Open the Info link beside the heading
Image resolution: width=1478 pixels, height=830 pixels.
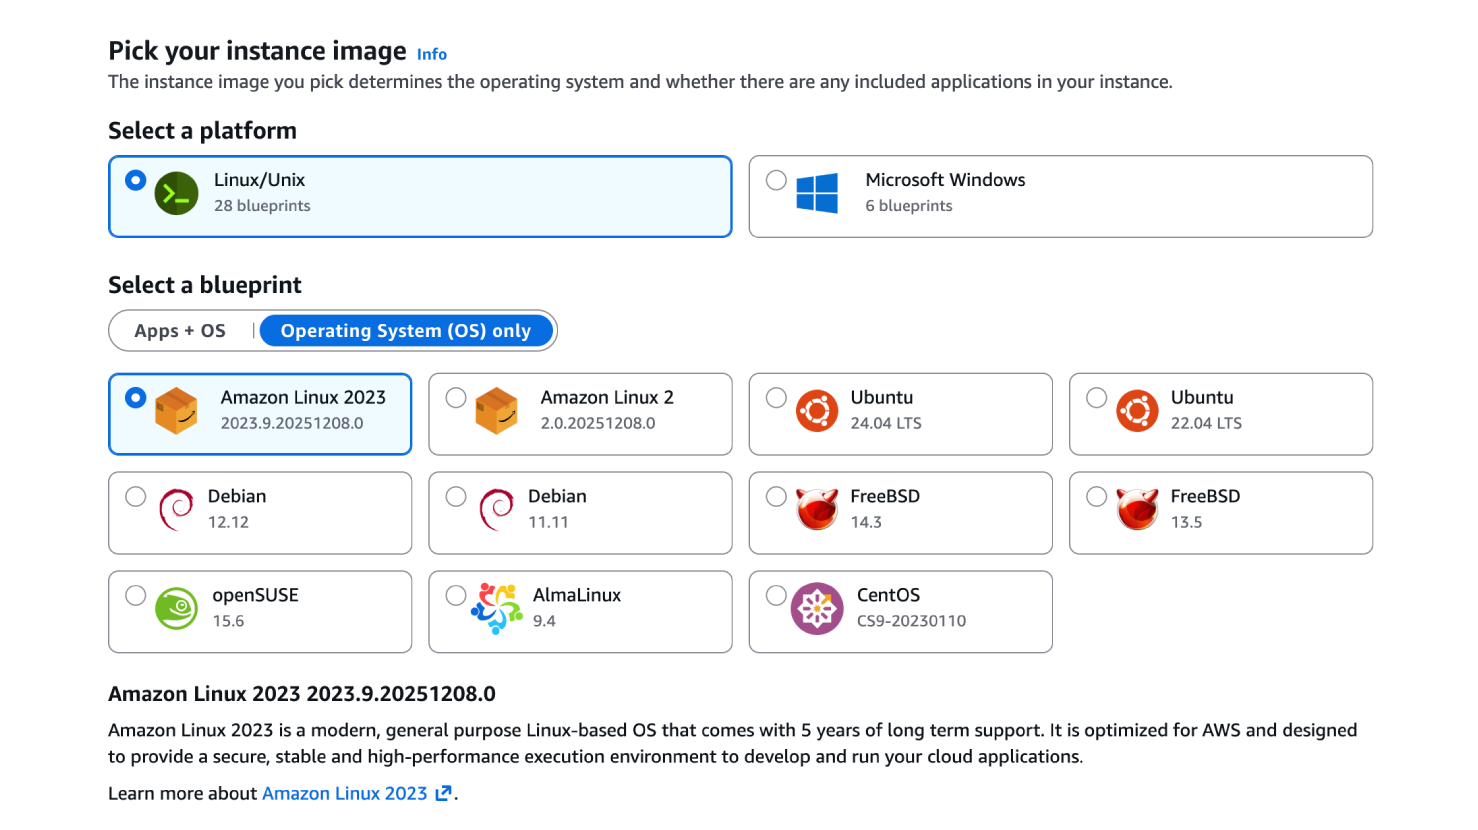(432, 54)
